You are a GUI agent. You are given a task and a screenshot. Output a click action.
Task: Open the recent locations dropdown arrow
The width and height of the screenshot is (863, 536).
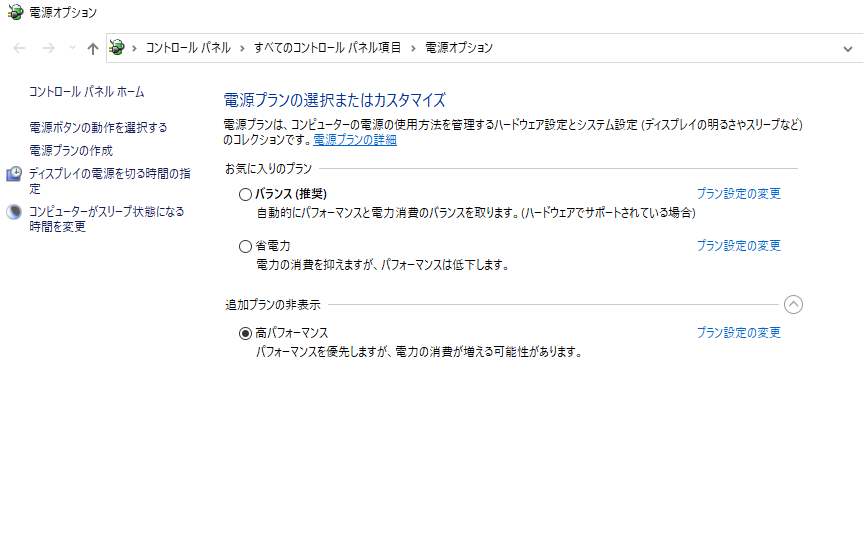coord(72,48)
